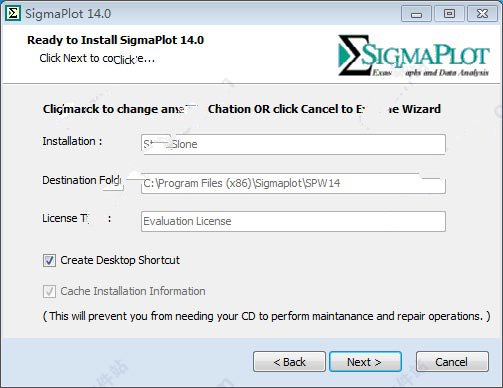Maximize the installer window
The image size is (503, 388).
tap(449, 14)
